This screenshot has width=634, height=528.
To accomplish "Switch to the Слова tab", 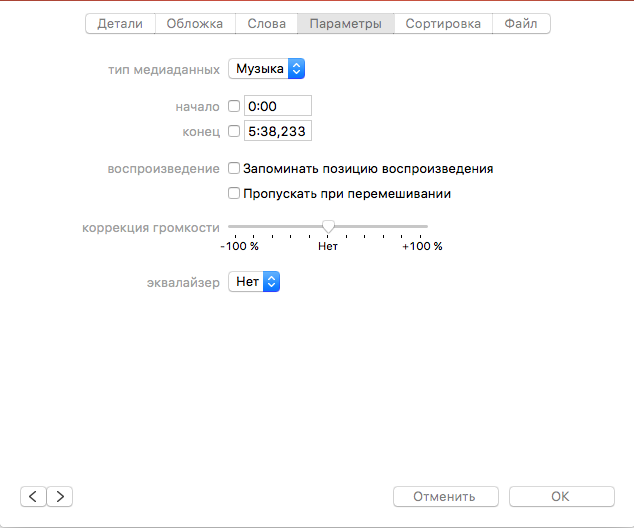I will [266, 23].
